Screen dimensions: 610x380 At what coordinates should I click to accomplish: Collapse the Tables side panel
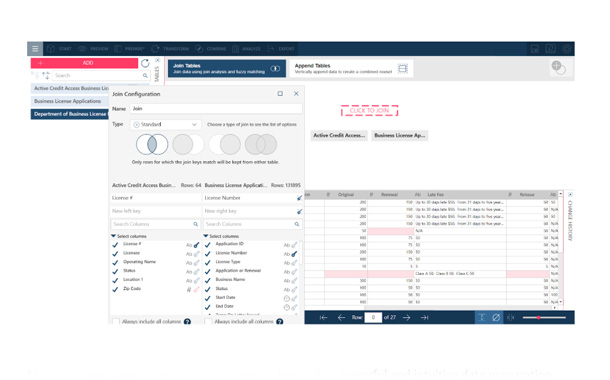click(158, 61)
